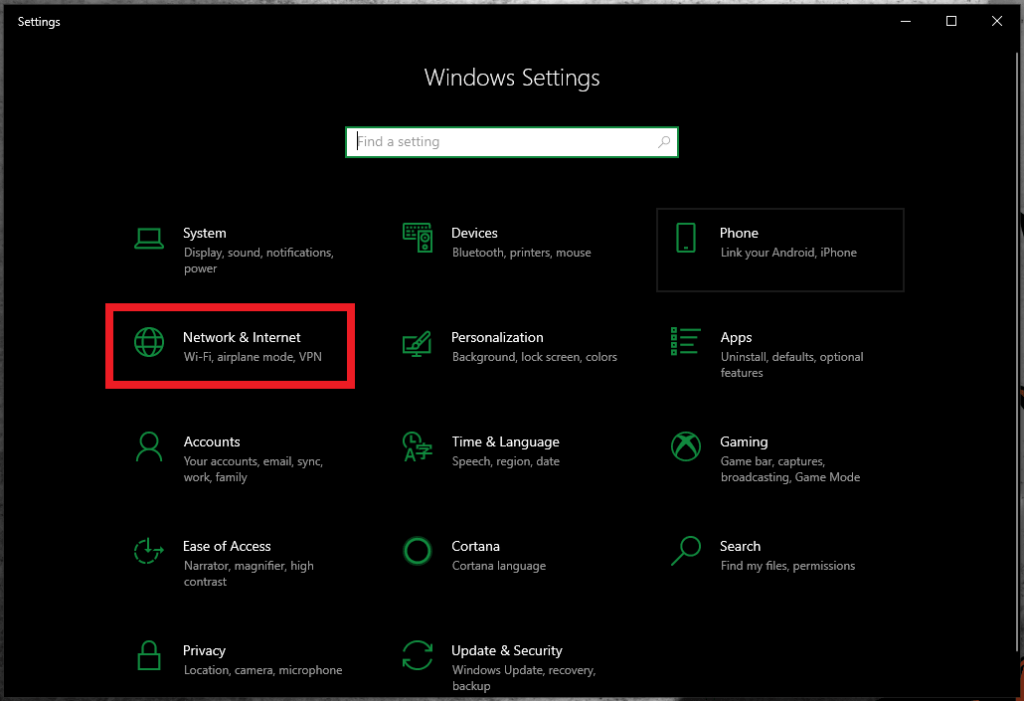Open the Gaming settings title

point(744,442)
